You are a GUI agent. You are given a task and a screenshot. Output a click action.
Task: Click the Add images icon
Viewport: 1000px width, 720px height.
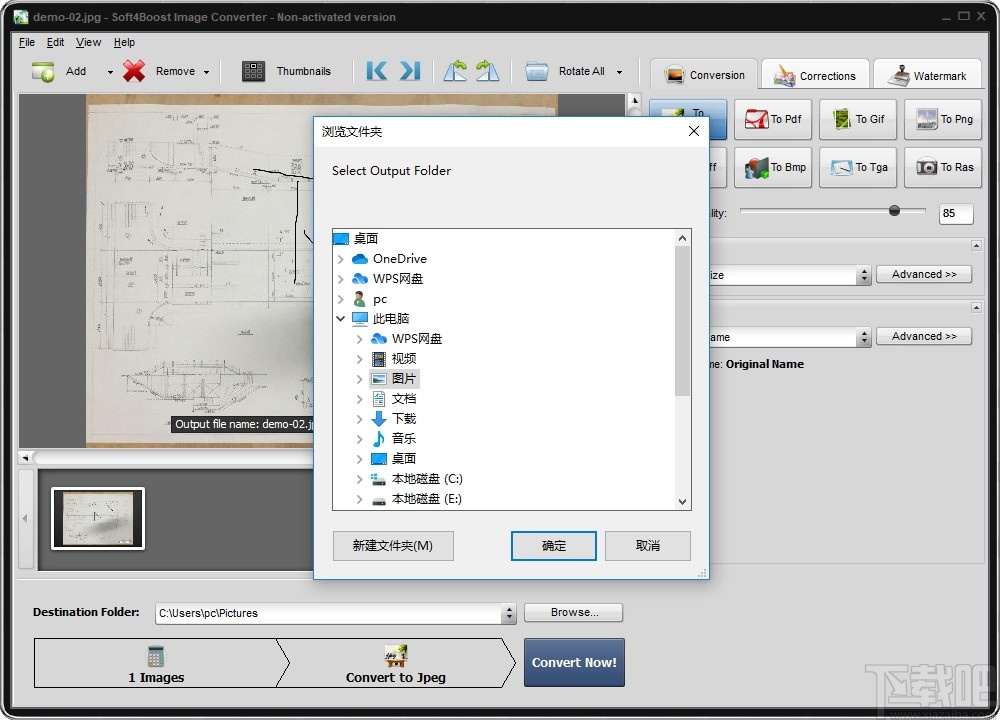(x=41, y=71)
